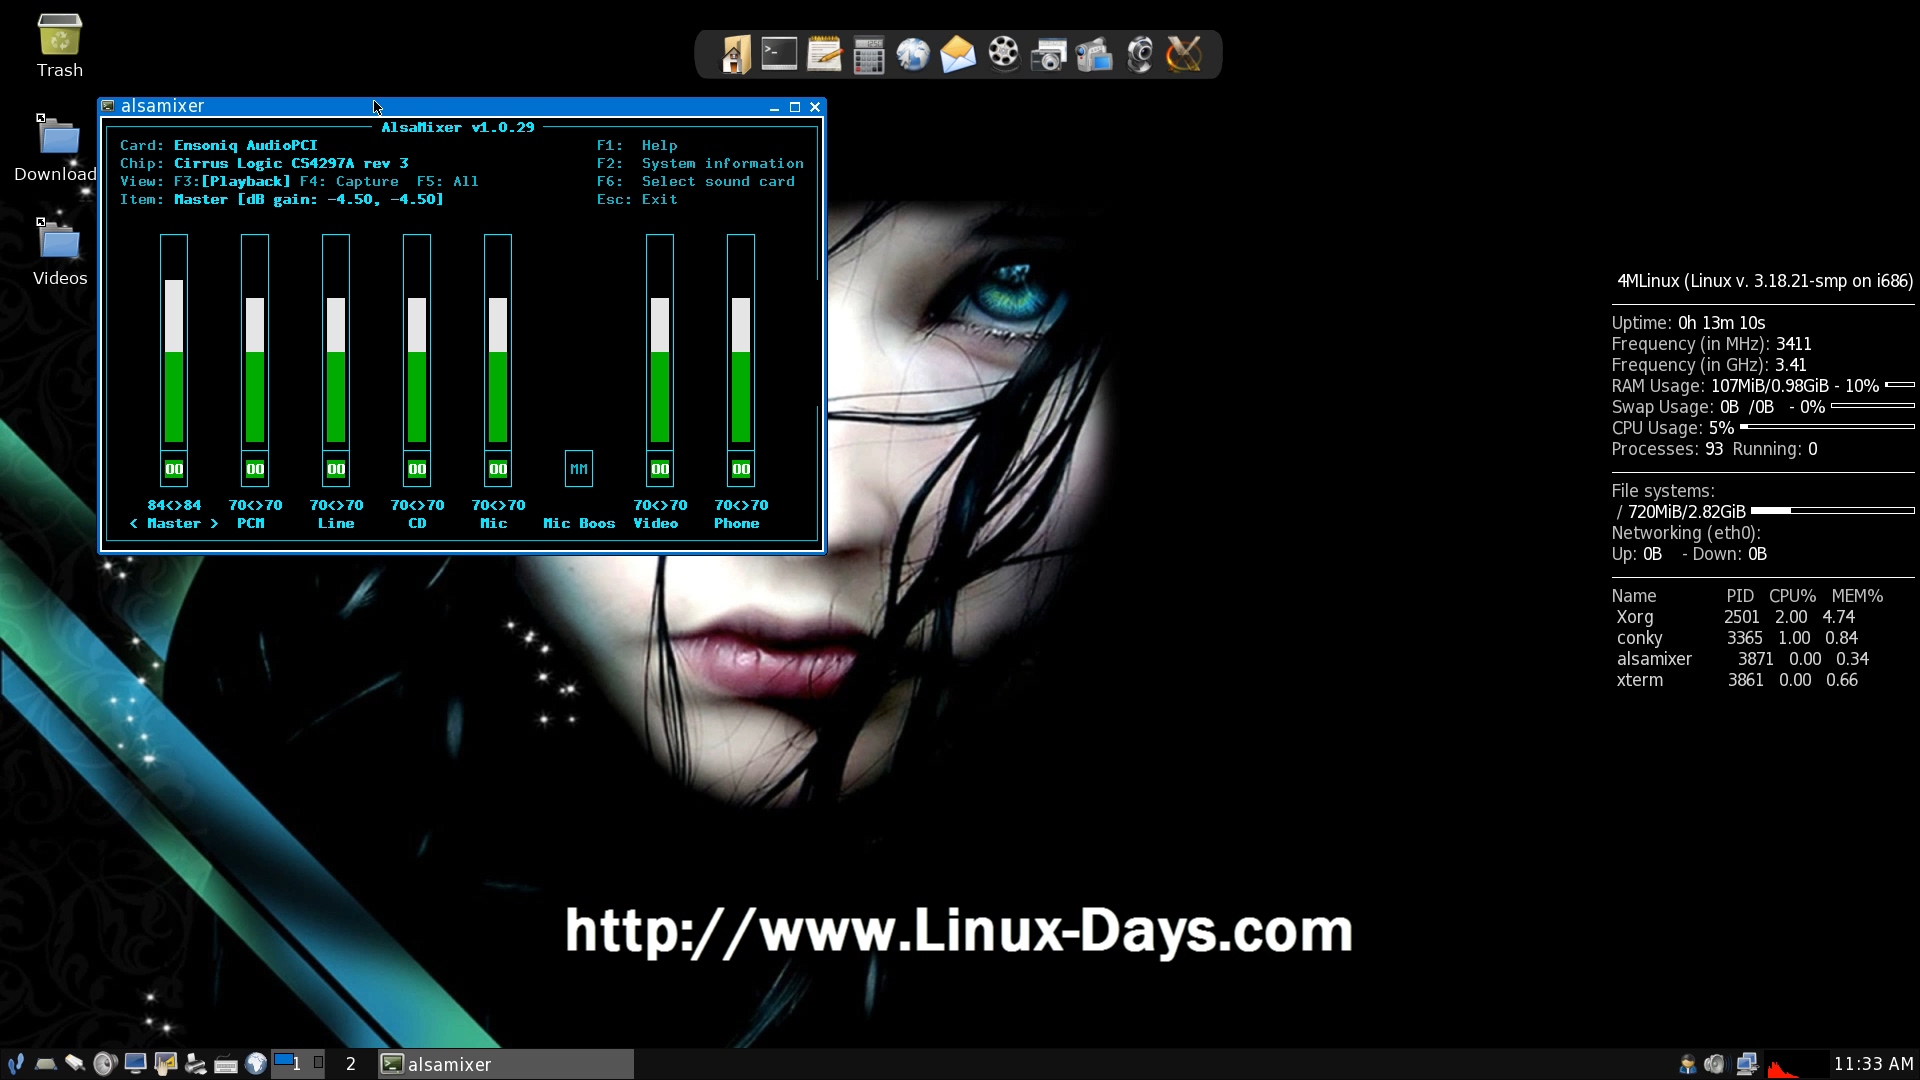The image size is (1920, 1080).
Task: Click the monitor display icon in the taskbar
Action: tap(135, 1064)
